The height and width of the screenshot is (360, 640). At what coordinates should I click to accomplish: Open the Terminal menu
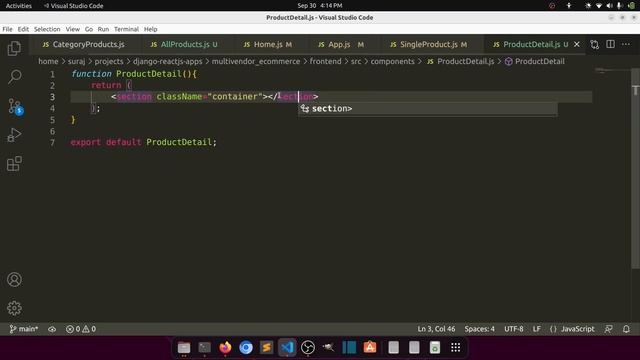click(x=127, y=29)
